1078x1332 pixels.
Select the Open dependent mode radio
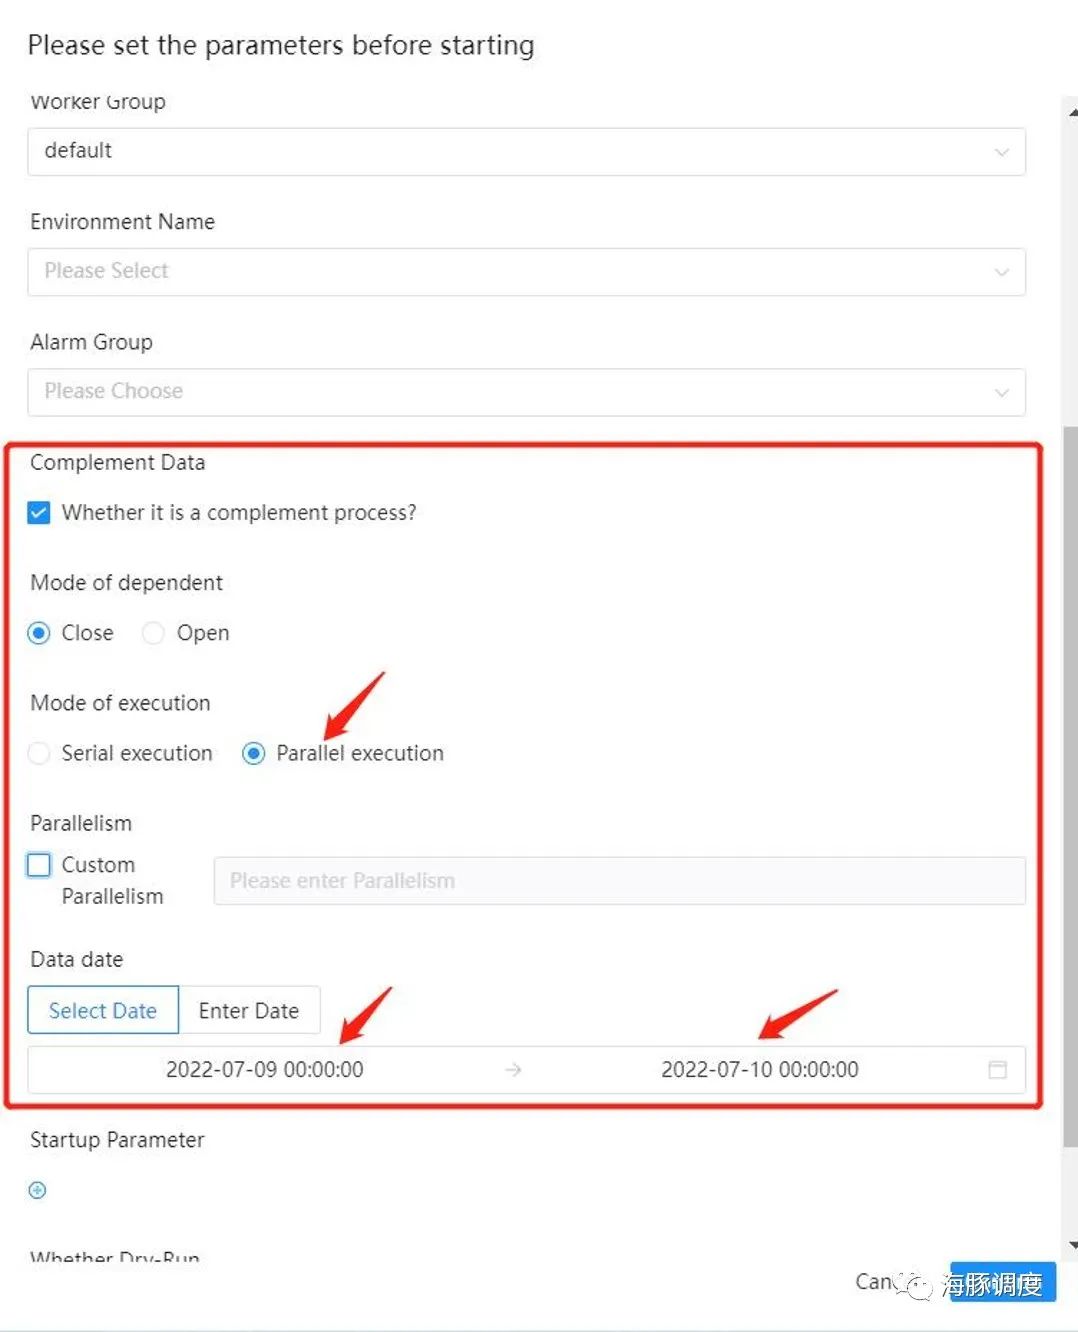click(x=153, y=633)
